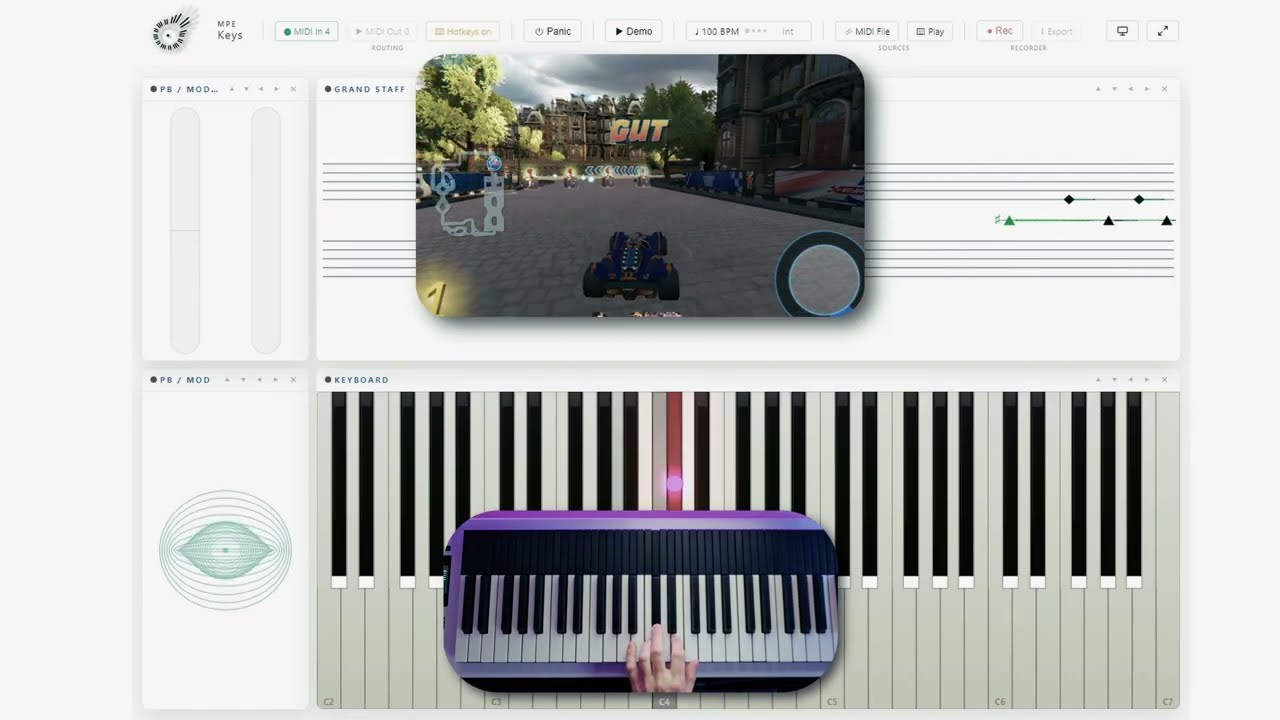Start the Demo playback
Viewport: 1280px width, 720px height.
[634, 31]
